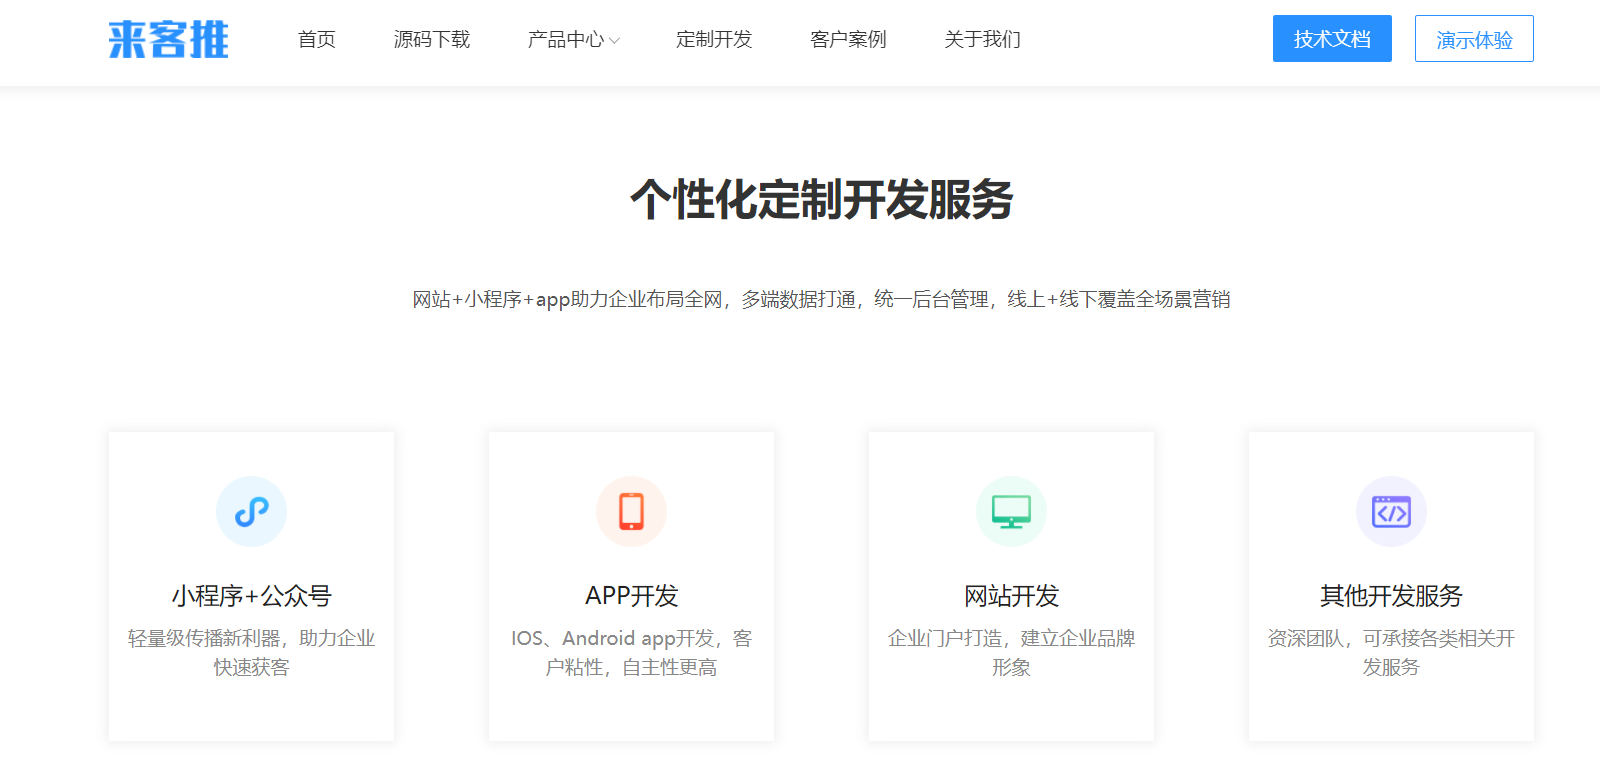Click the blue 技术文档 button

click(x=1332, y=39)
